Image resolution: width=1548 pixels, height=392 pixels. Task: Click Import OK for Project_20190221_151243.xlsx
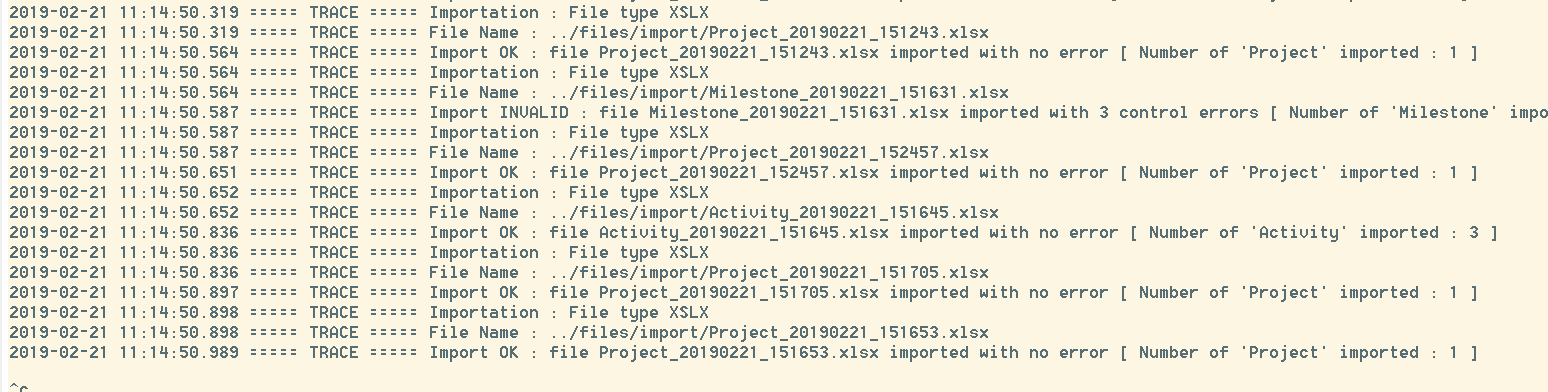[x=474, y=52]
